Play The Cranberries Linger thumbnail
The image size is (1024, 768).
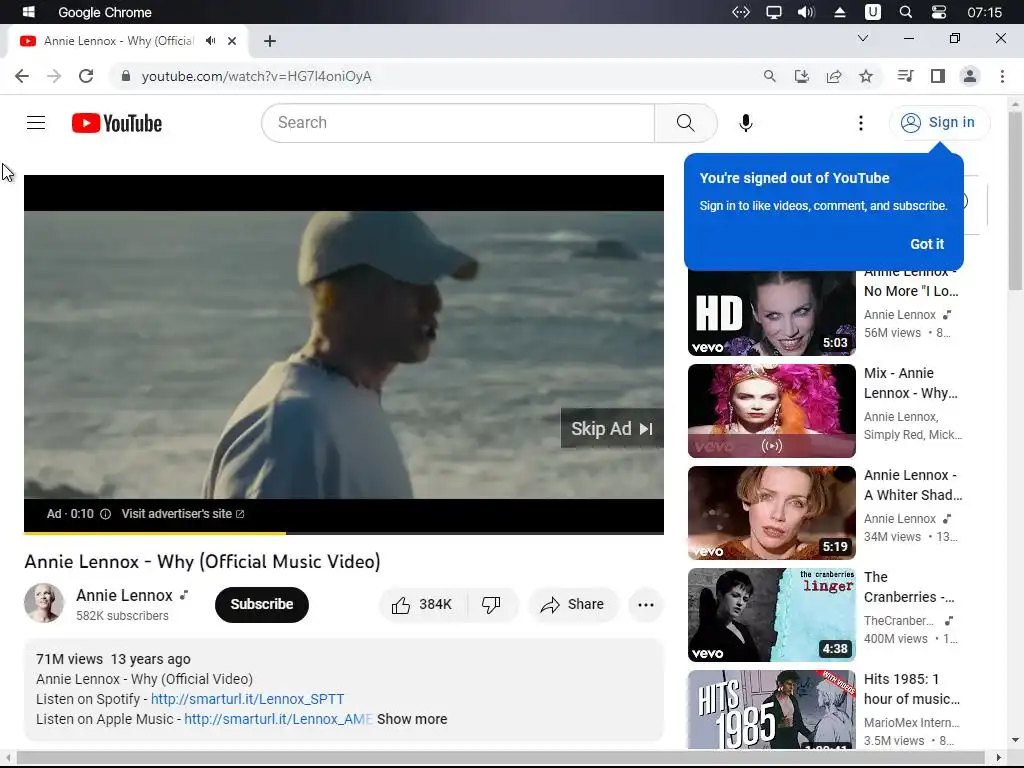(x=771, y=615)
